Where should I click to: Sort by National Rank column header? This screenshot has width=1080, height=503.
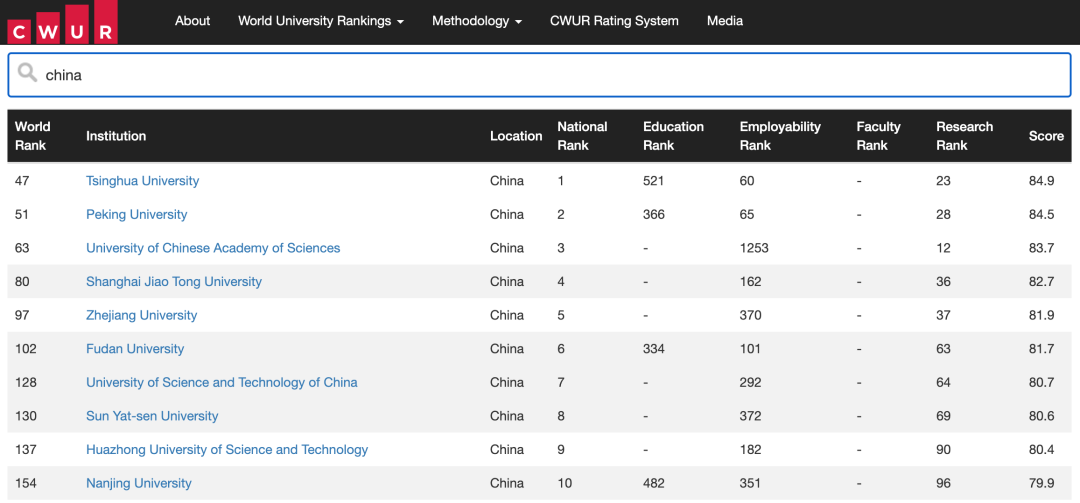pos(582,136)
